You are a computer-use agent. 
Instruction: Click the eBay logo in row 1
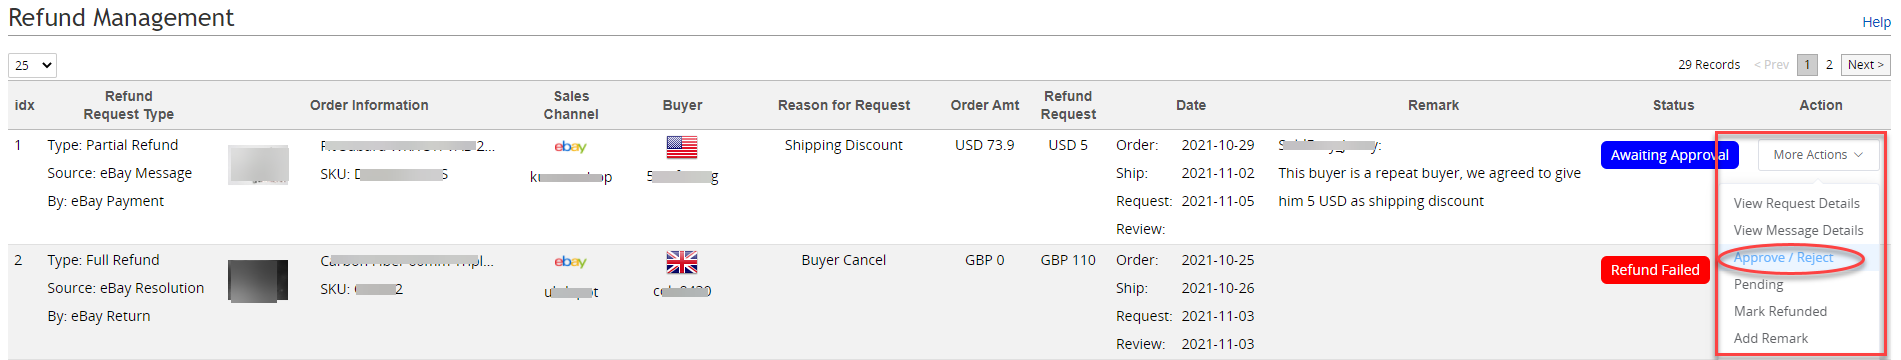(x=570, y=147)
